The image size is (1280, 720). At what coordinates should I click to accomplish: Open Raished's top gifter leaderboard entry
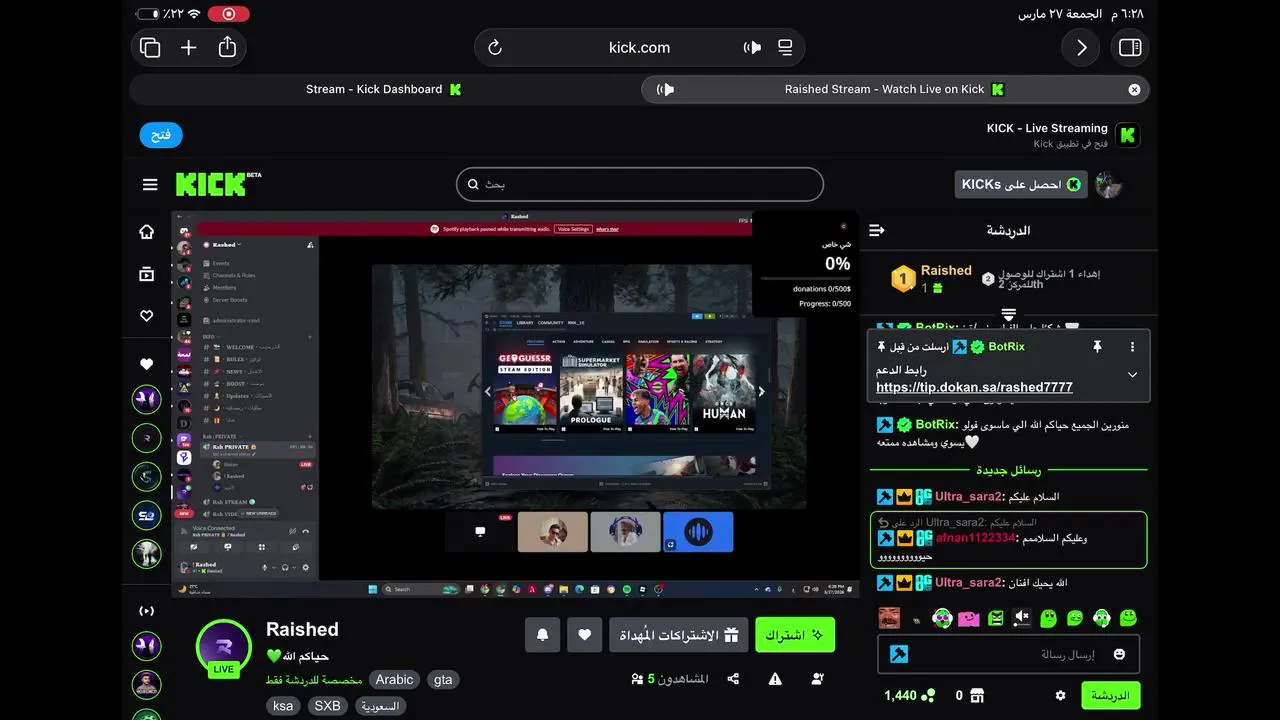click(x=931, y=279)
